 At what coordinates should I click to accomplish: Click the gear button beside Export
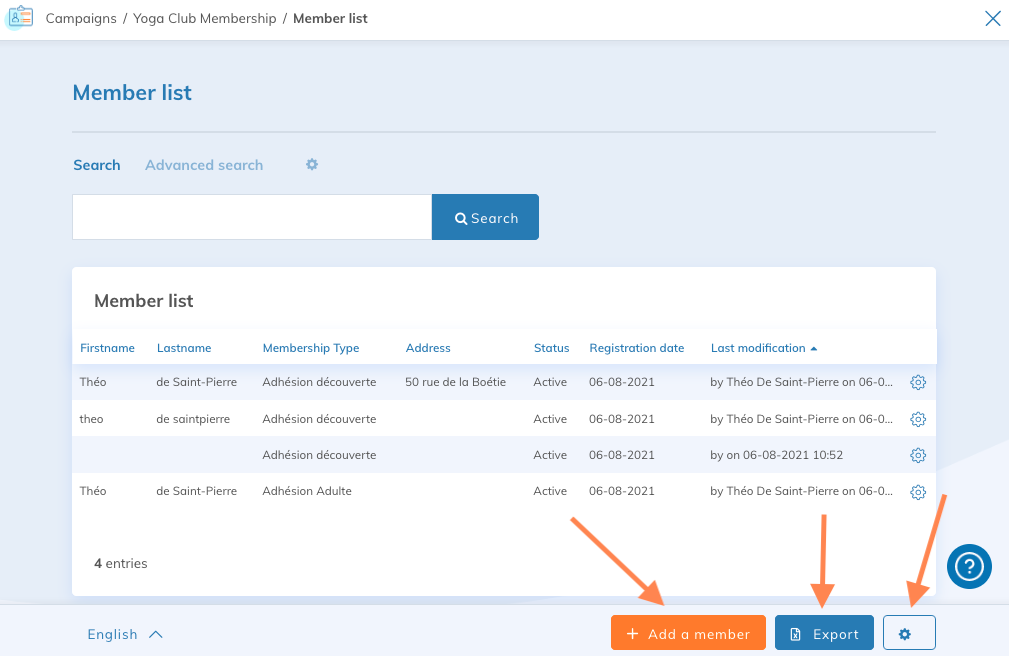click(908, 634)
